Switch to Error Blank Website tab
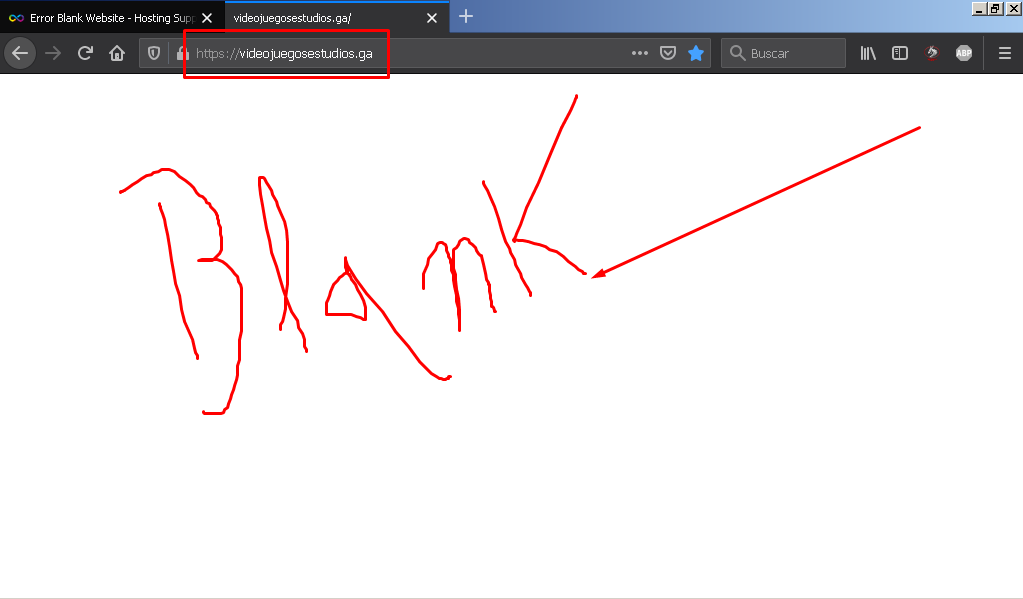Screen dimensions: 1023x599 tap(98, 18)
